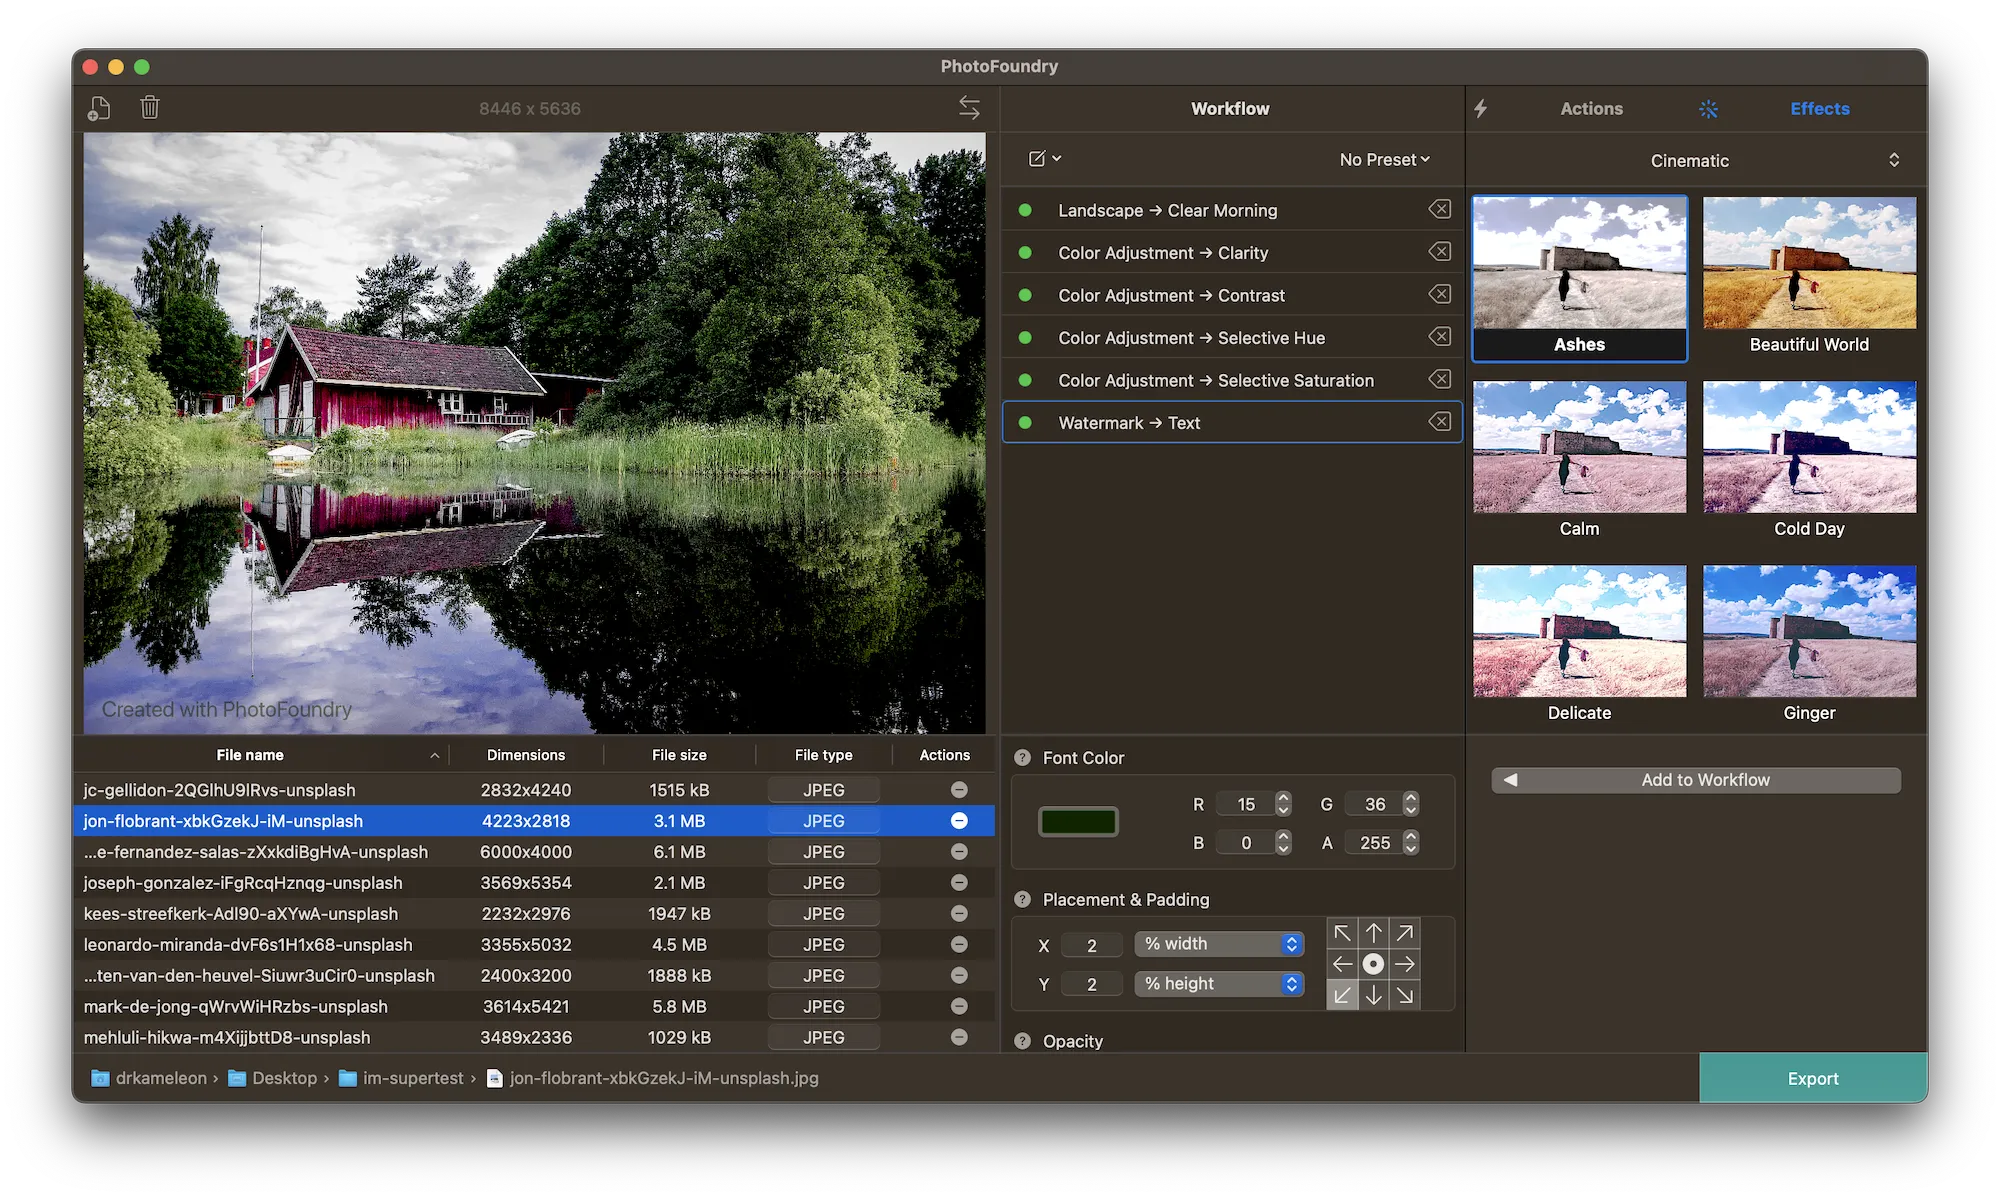Click the trash delete icon
This screenshot has height=1198, width=2000.
(x=150, y=107)
